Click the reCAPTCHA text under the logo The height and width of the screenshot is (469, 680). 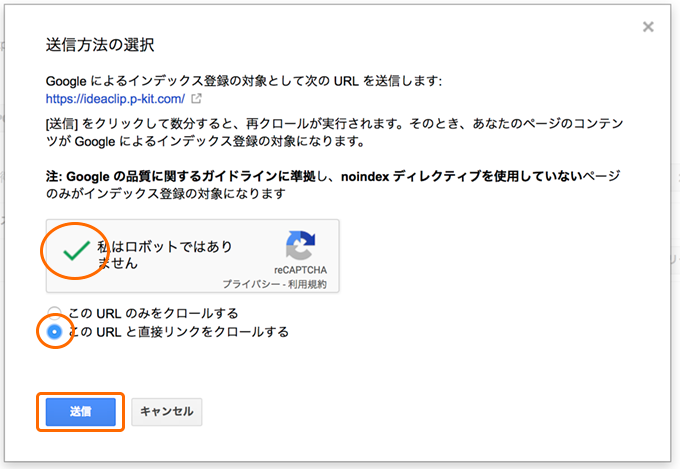coord(300,270)
